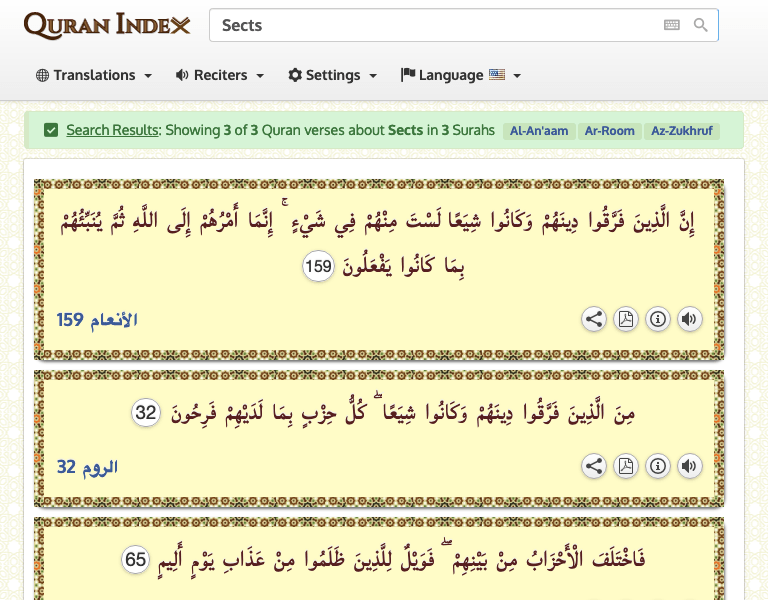Select the Ar-Room surah tag
The width and height of the screenshot is (768, 600).
point(610,131)
